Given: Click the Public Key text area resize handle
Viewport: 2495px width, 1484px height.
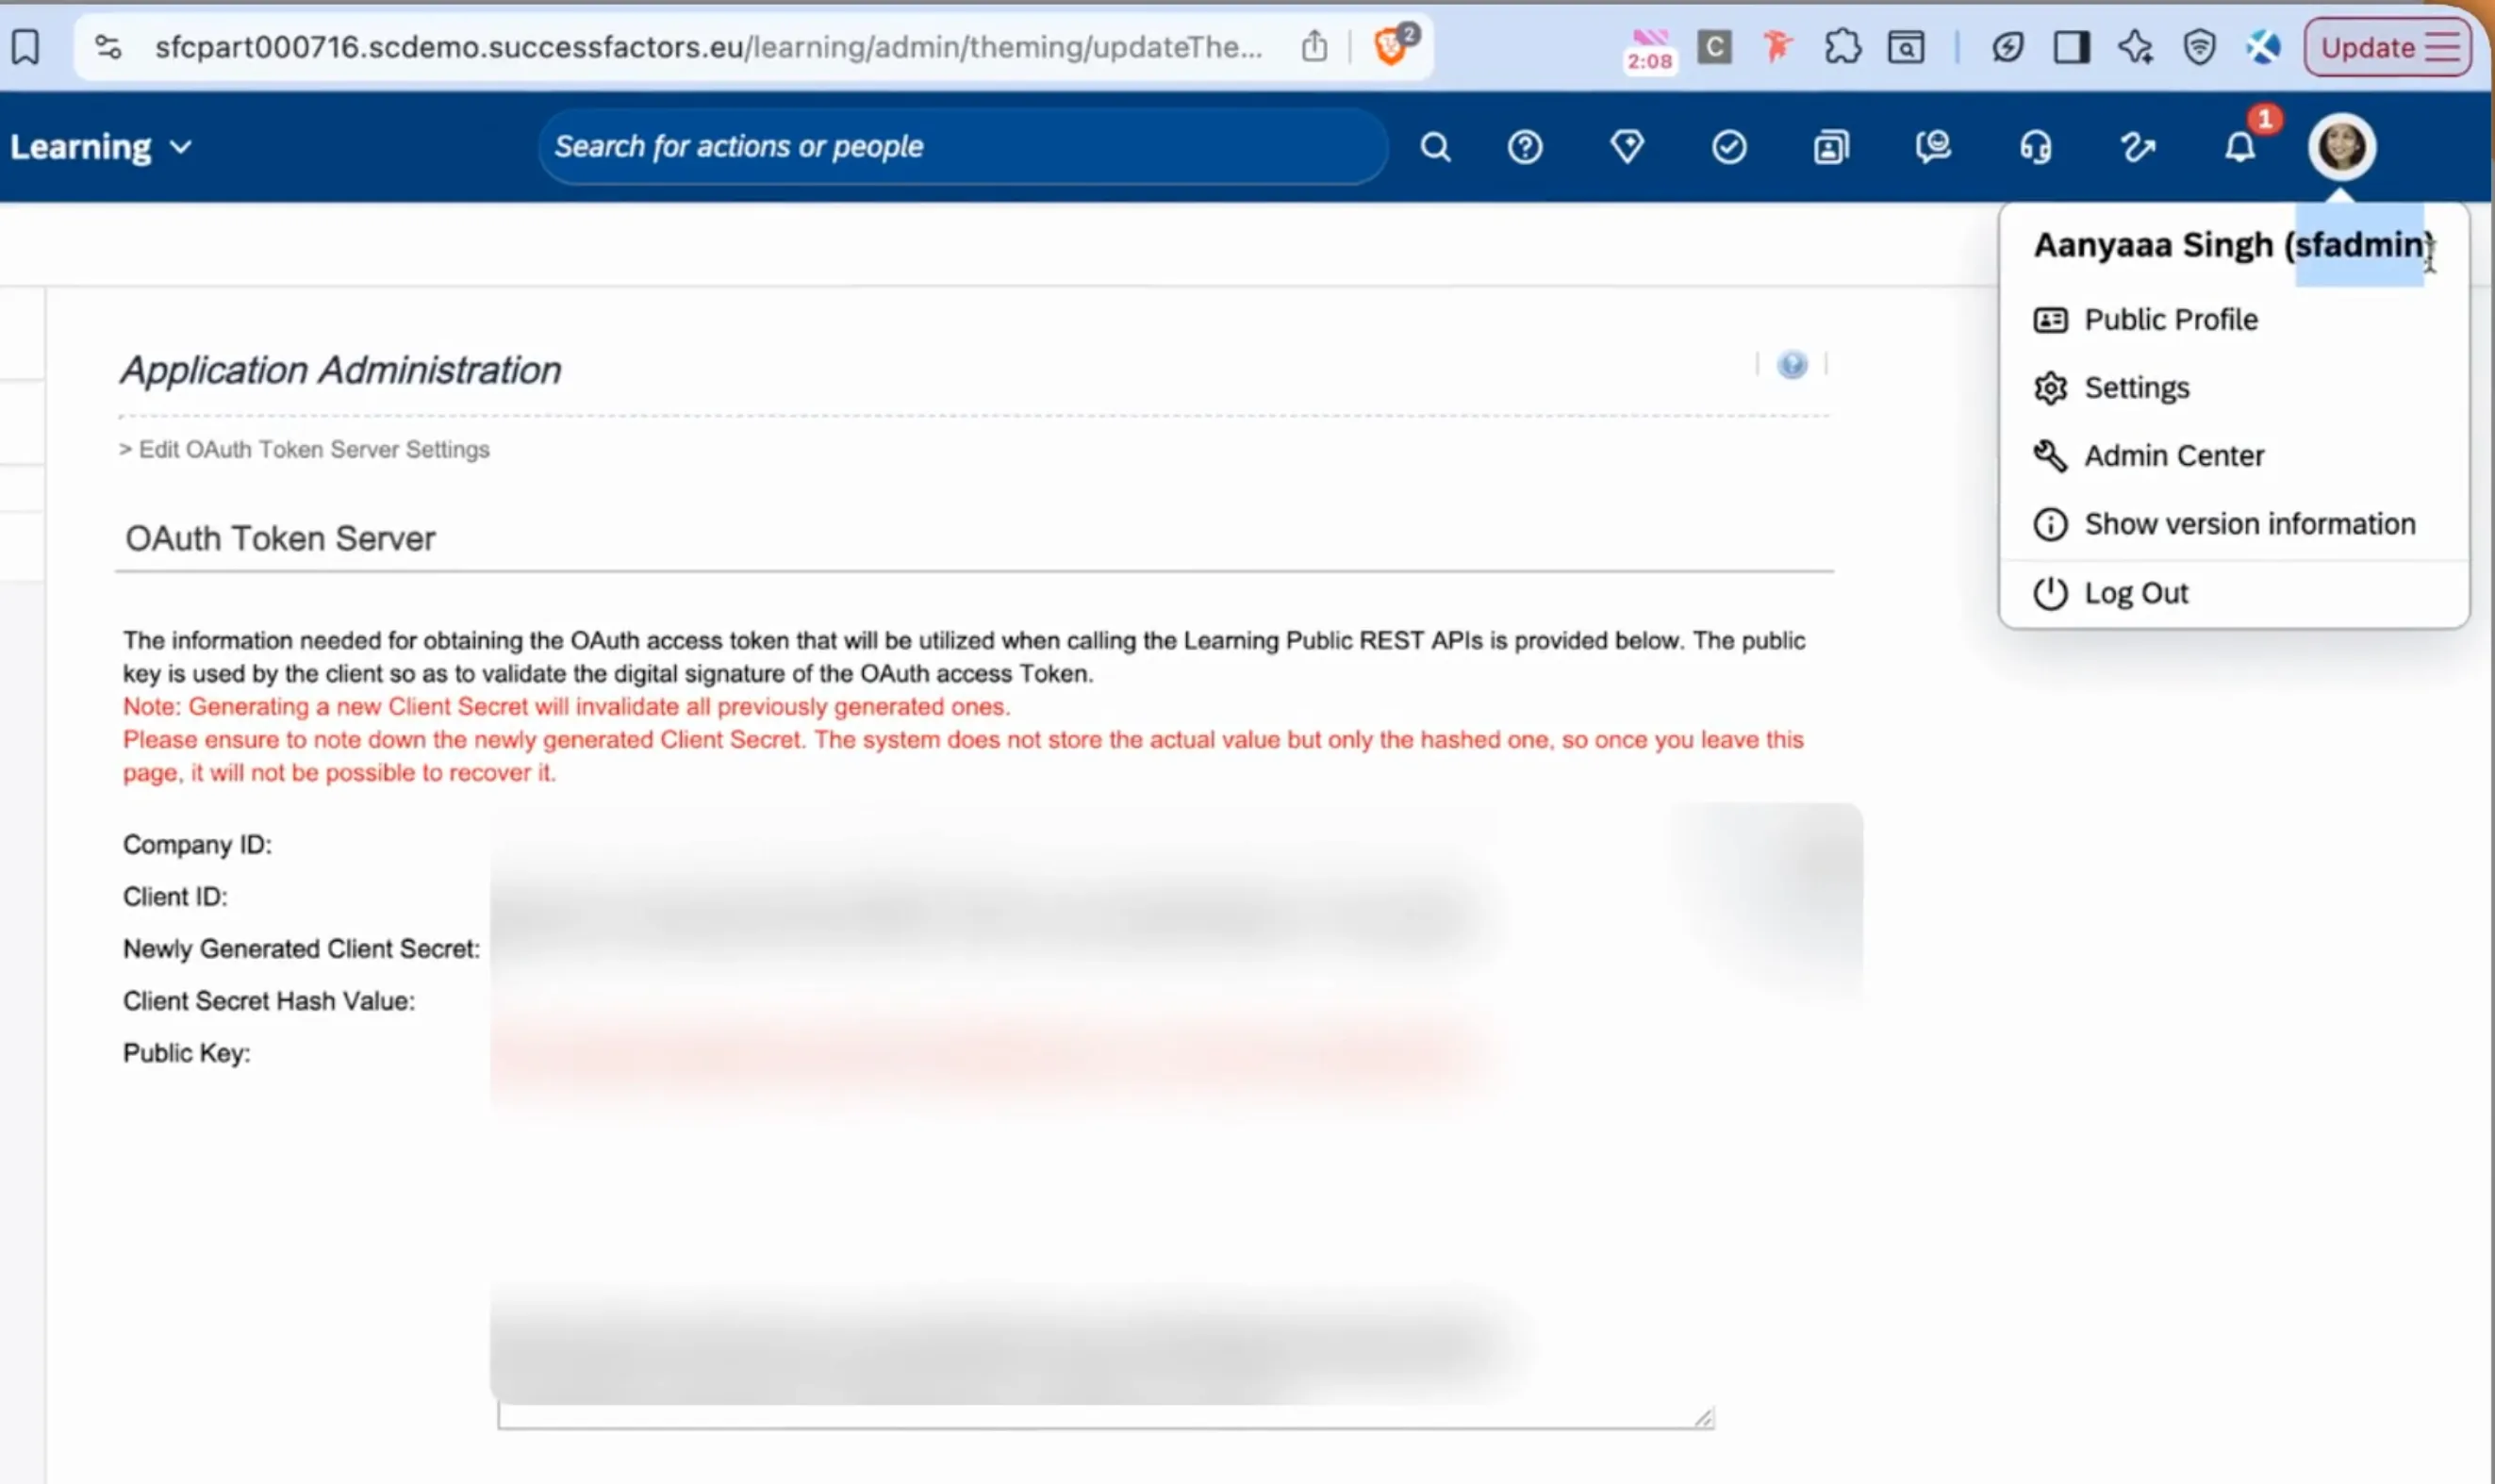Looking at the screenshot, I should coord(1703,1417).
